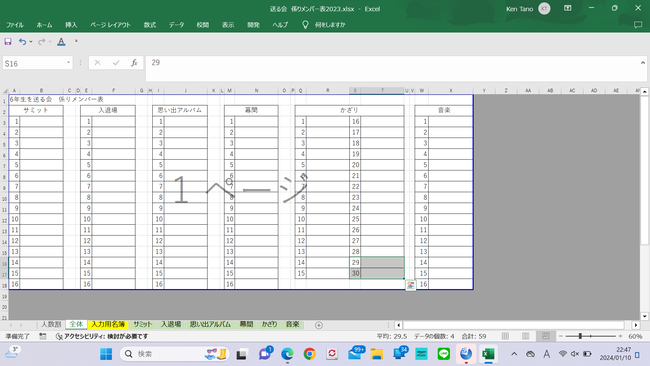This screenshot has height=366, width=650.
Task: Open the 開発 ribbon tab
Action: click(253, 25)
